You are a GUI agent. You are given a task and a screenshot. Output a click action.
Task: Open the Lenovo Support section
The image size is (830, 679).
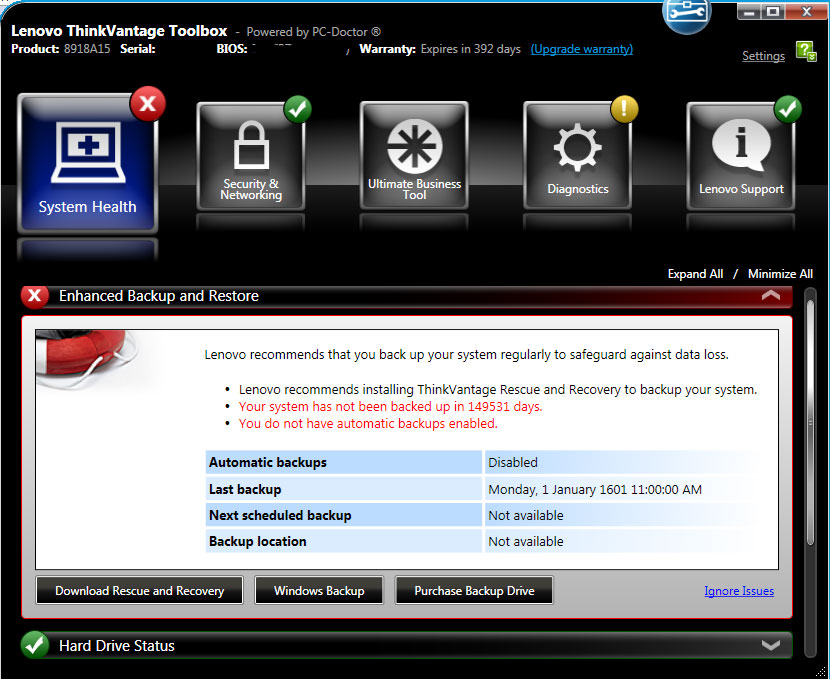741,156
